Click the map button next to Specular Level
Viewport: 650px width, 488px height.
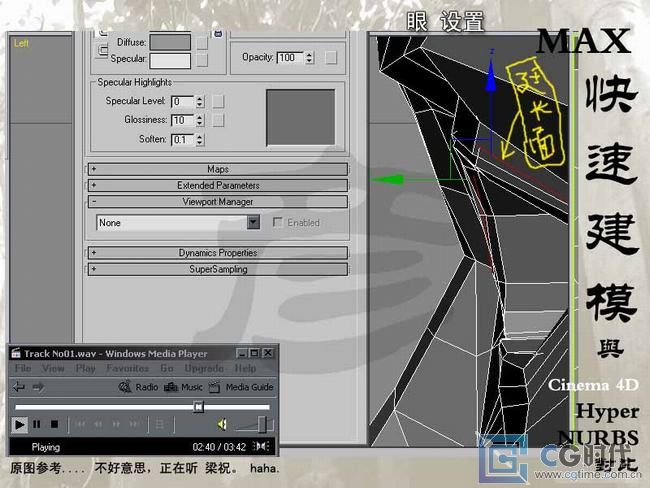218,101
